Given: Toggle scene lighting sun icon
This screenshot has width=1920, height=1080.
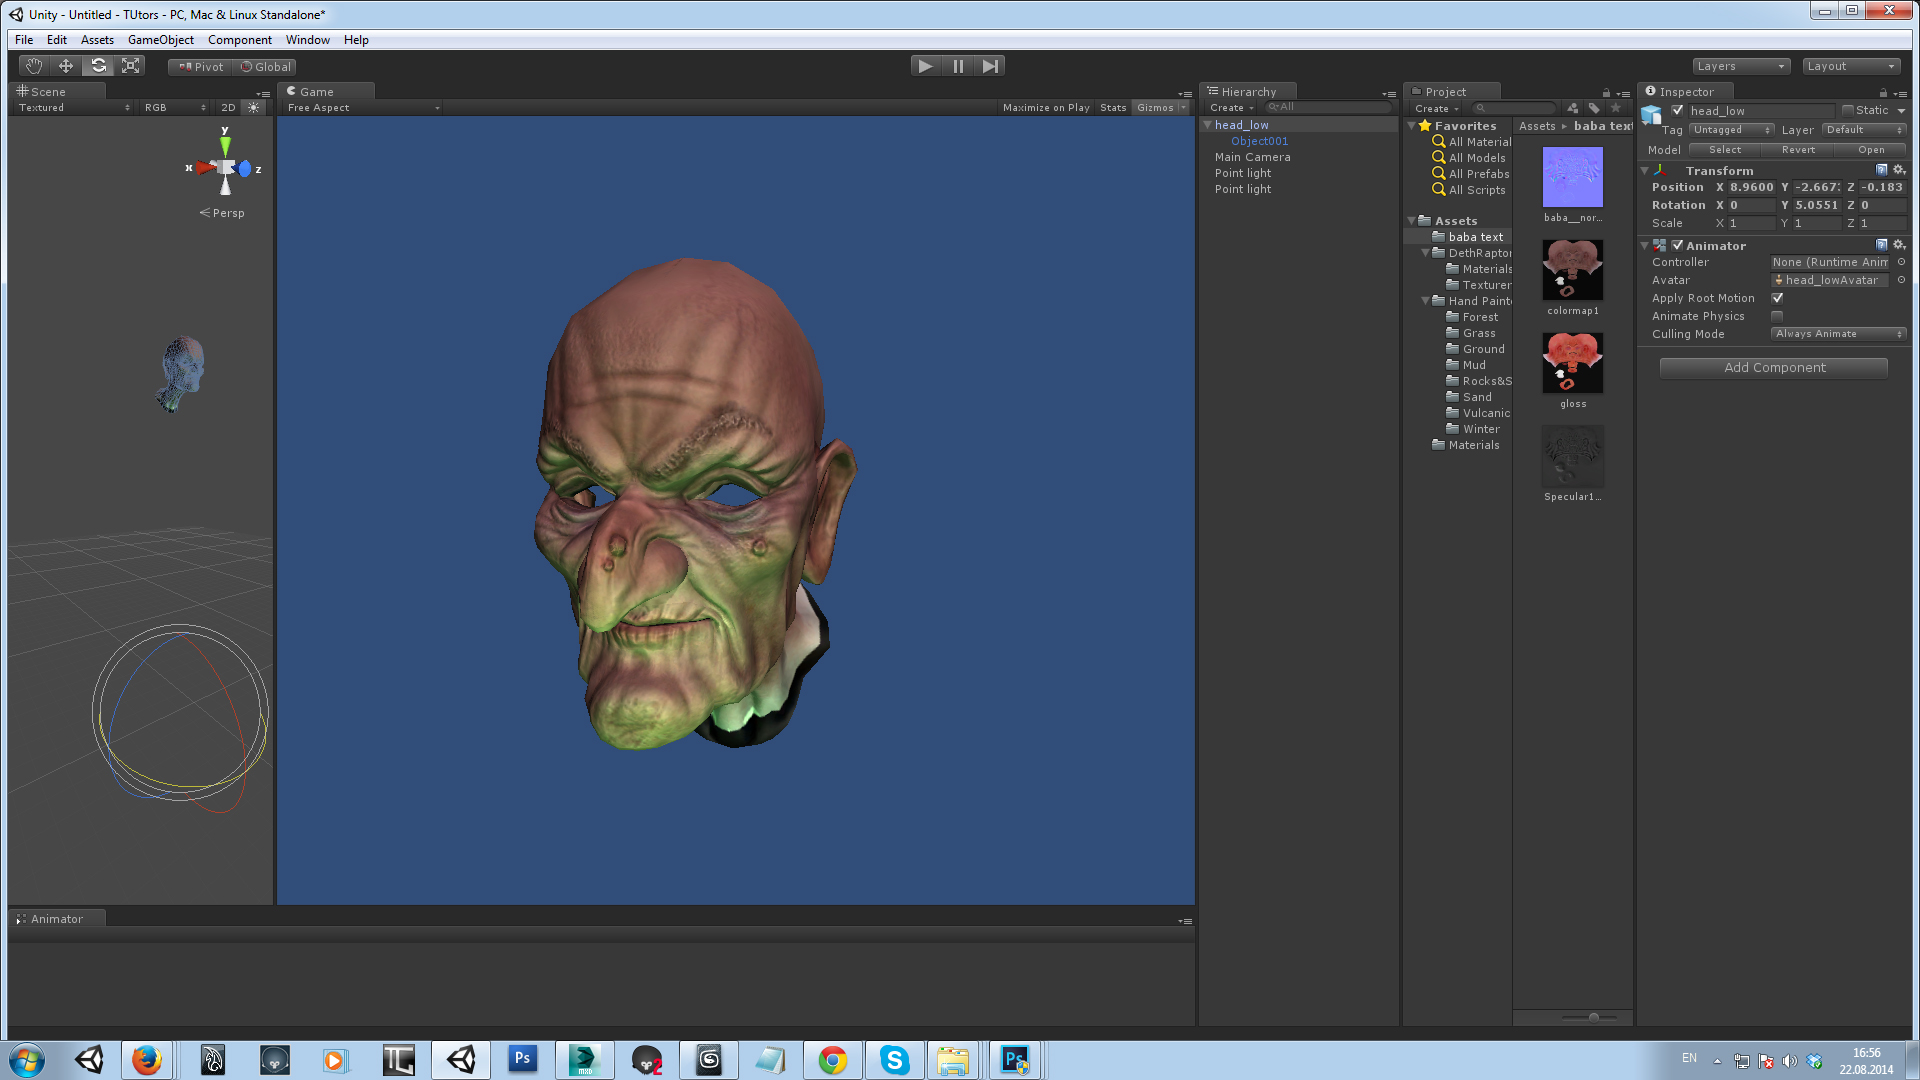Looking at the screenshot, I should 254,108.
